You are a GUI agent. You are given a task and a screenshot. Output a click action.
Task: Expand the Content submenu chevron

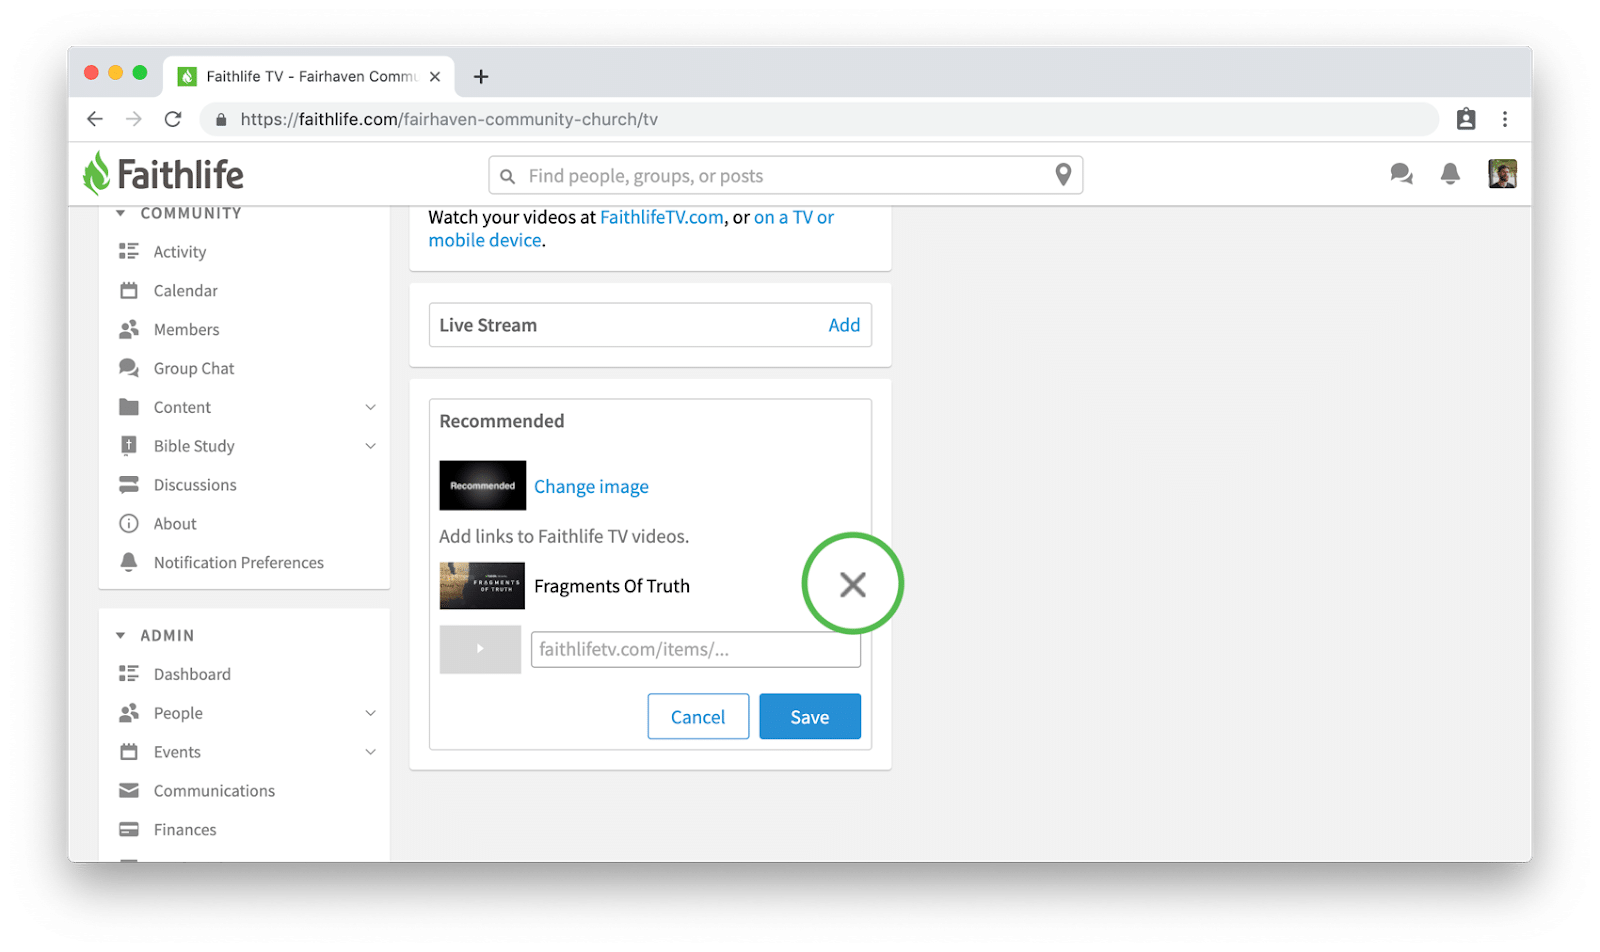[370, 407]
